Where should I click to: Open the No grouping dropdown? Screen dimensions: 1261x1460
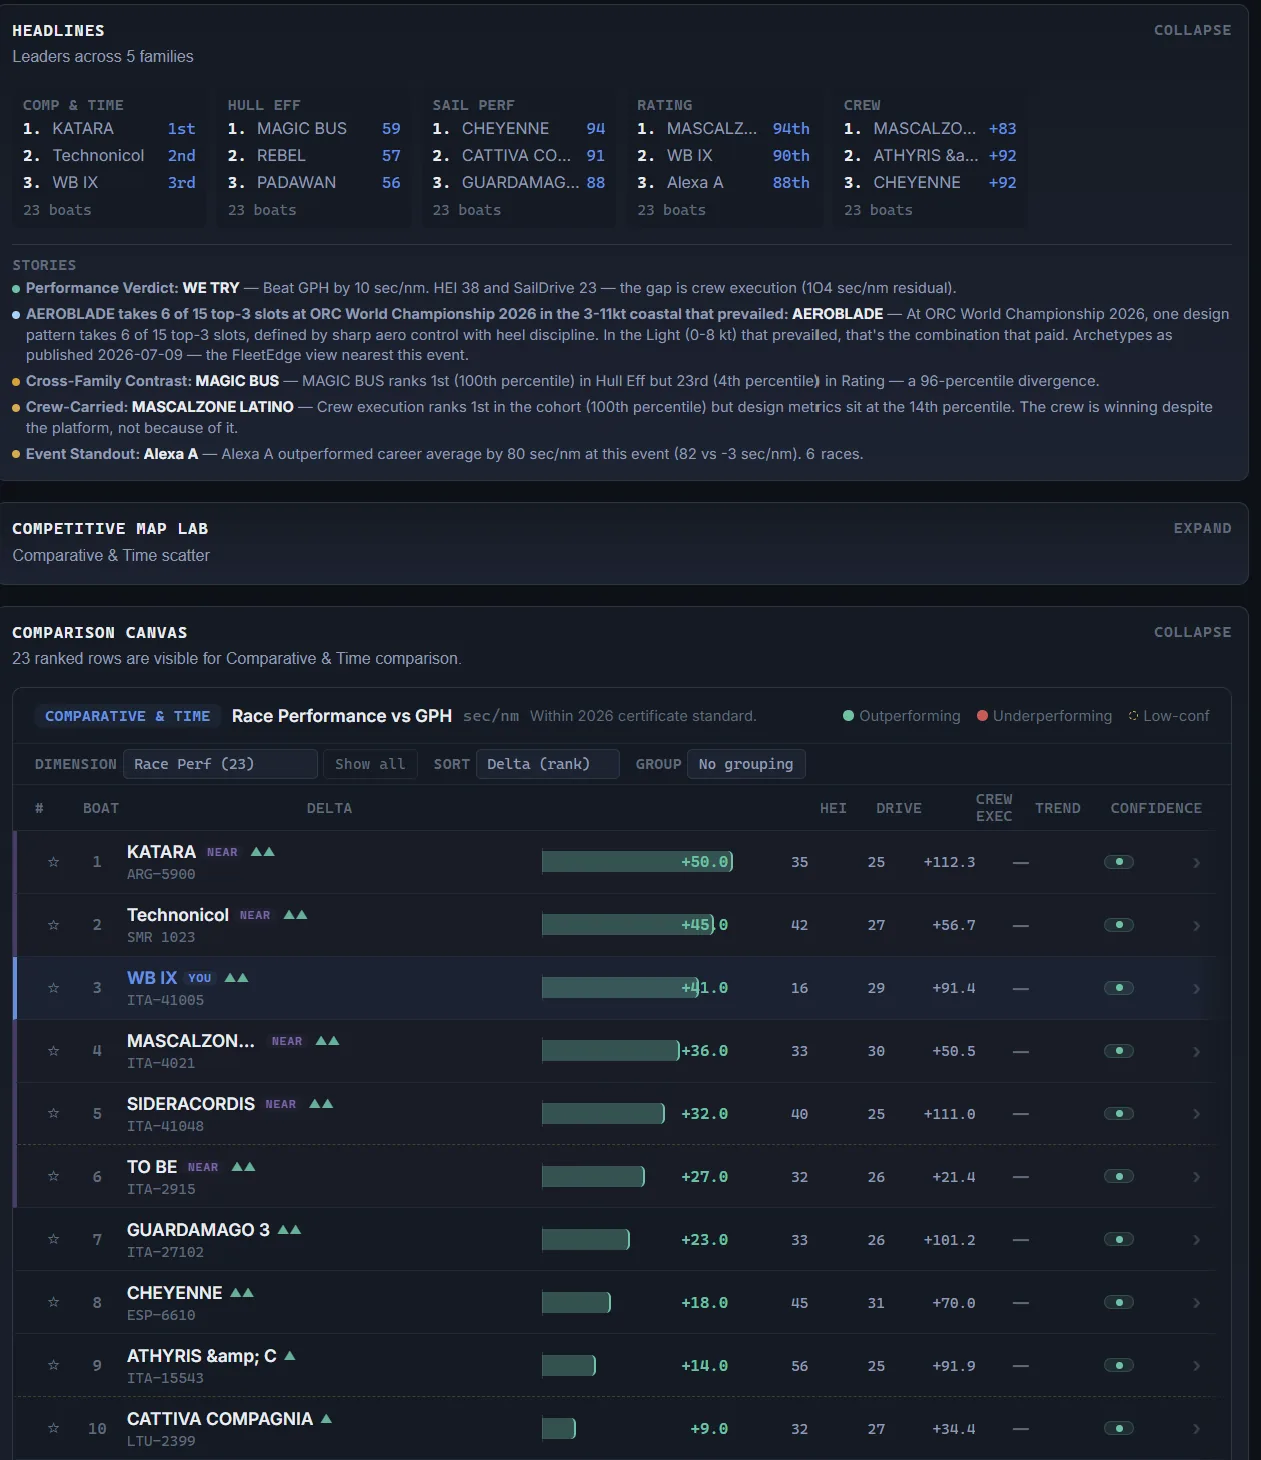(746, 764)
